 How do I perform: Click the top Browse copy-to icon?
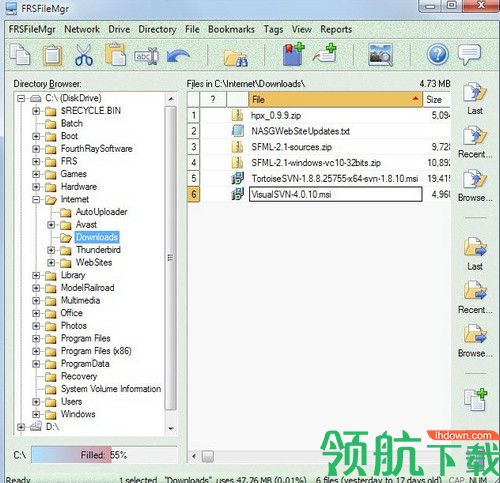pyautogui.click(x=475, y=180)
